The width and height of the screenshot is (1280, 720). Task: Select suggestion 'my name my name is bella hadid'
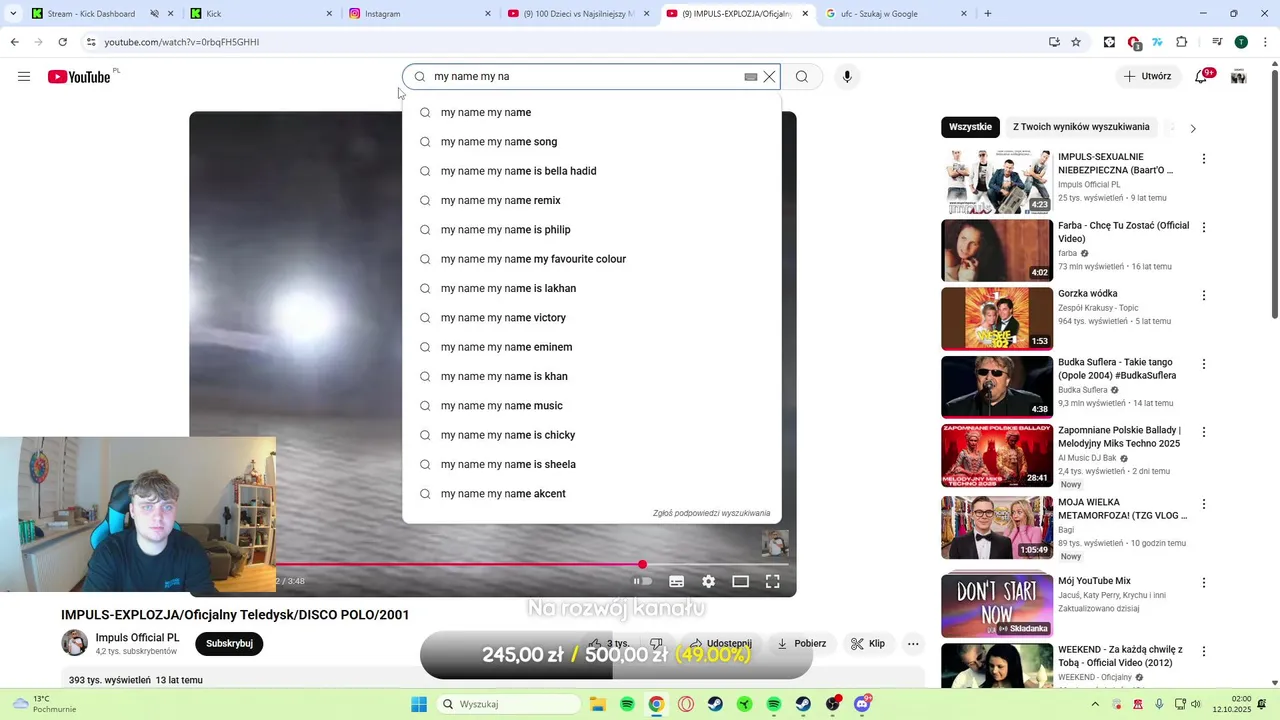592,171
